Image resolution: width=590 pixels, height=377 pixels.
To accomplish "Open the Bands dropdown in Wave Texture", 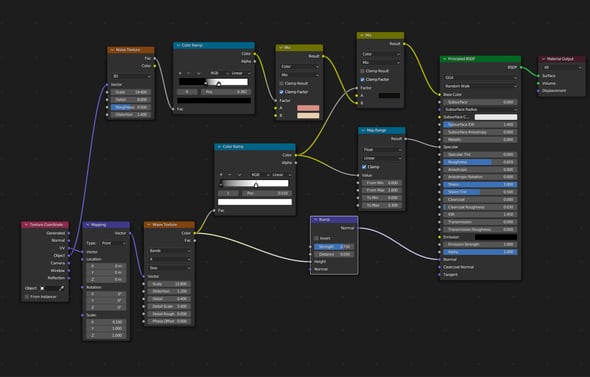I will point(170,251).
